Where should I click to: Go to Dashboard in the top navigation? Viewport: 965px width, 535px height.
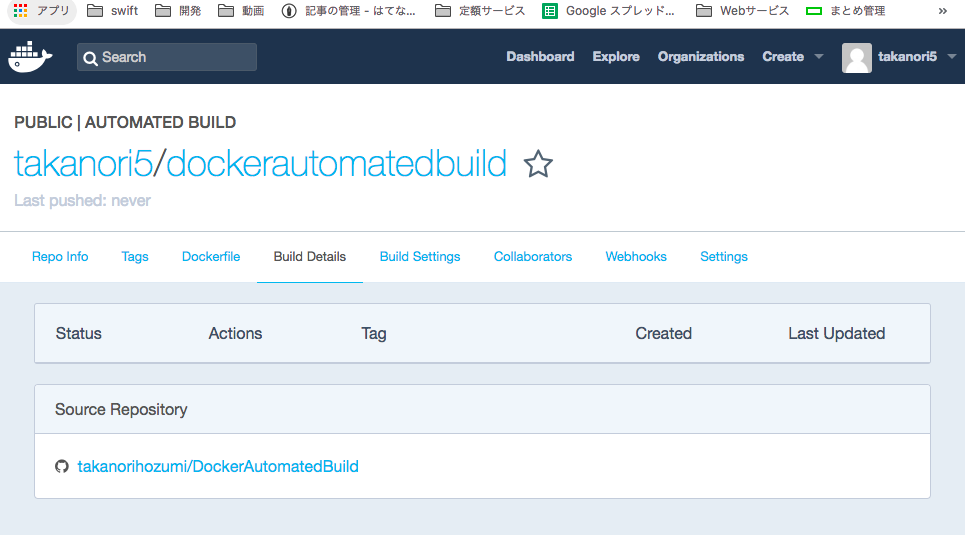(x=540, y=57)
